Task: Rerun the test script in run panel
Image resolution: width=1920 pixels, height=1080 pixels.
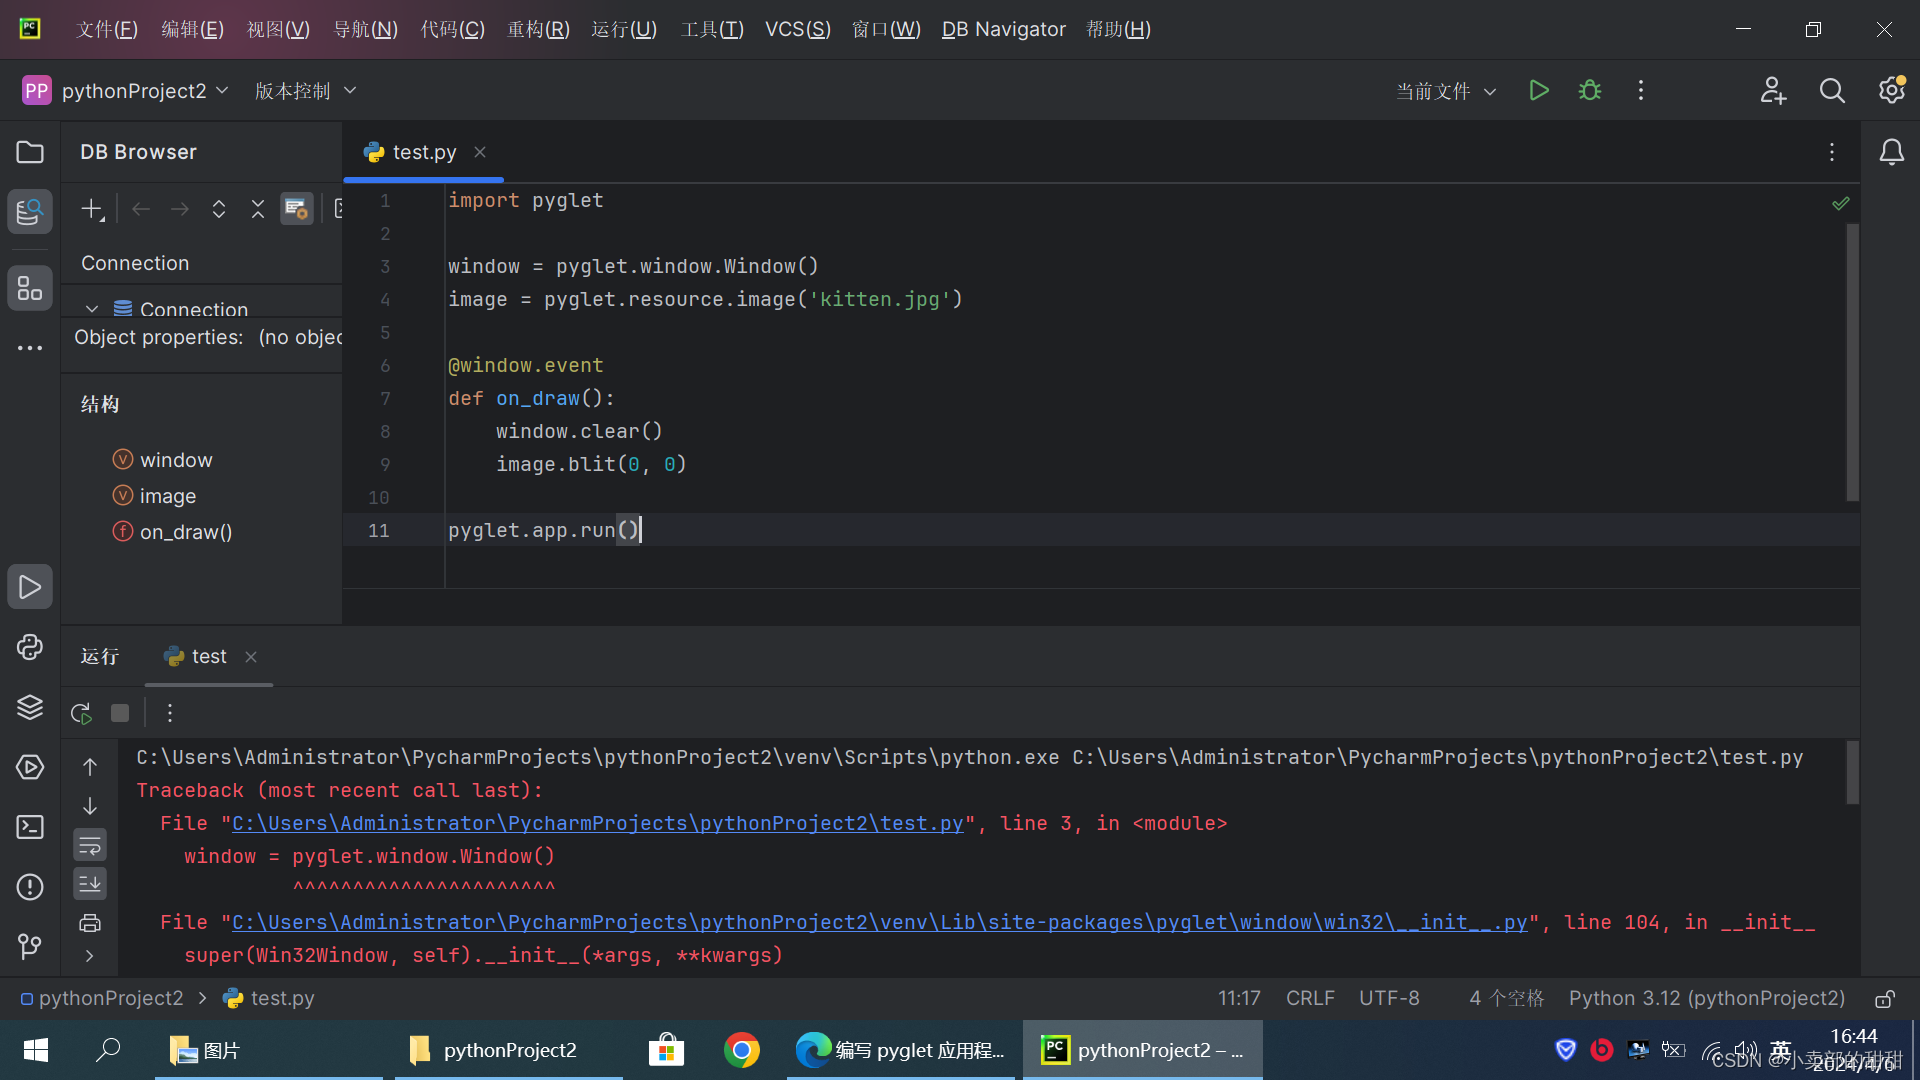Action: (81, 713)
